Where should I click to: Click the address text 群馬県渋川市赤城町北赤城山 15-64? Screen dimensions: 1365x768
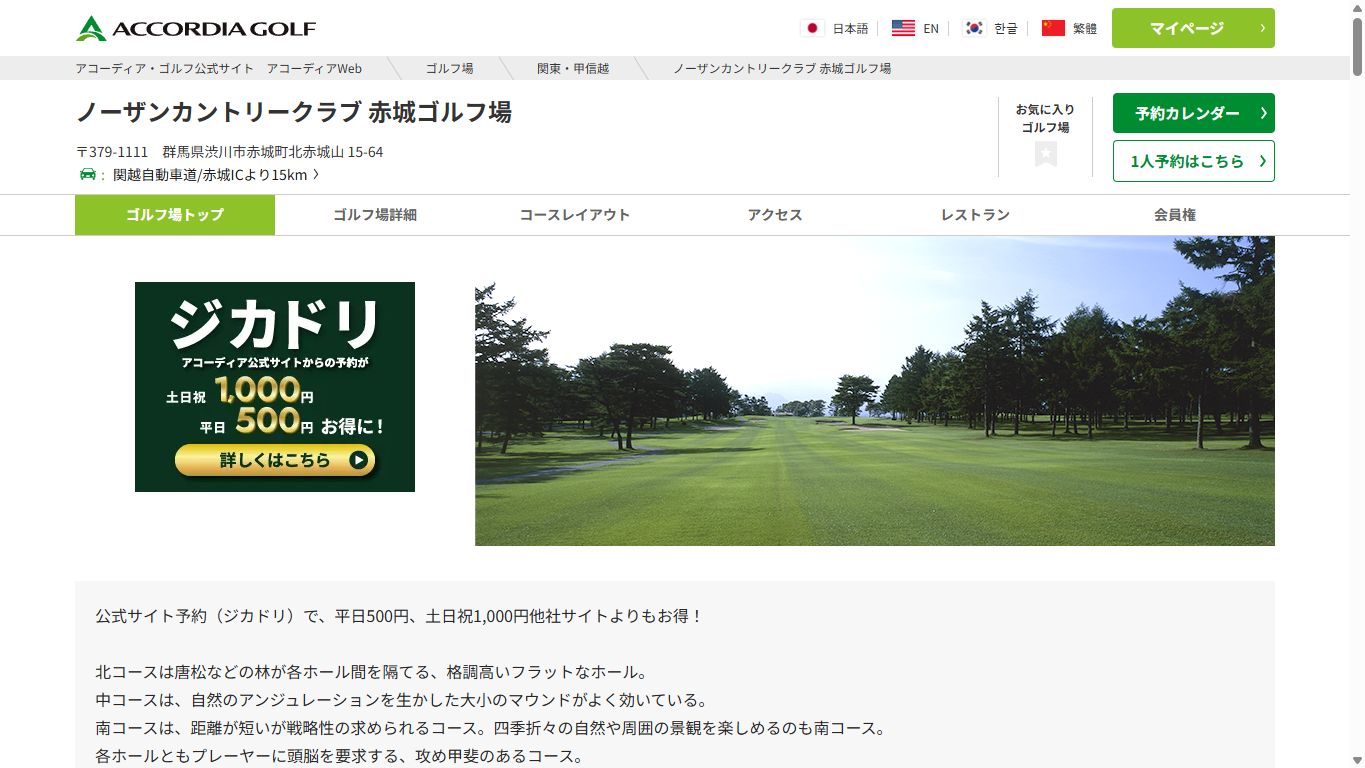pyautogui.click(x=273, y=152)
